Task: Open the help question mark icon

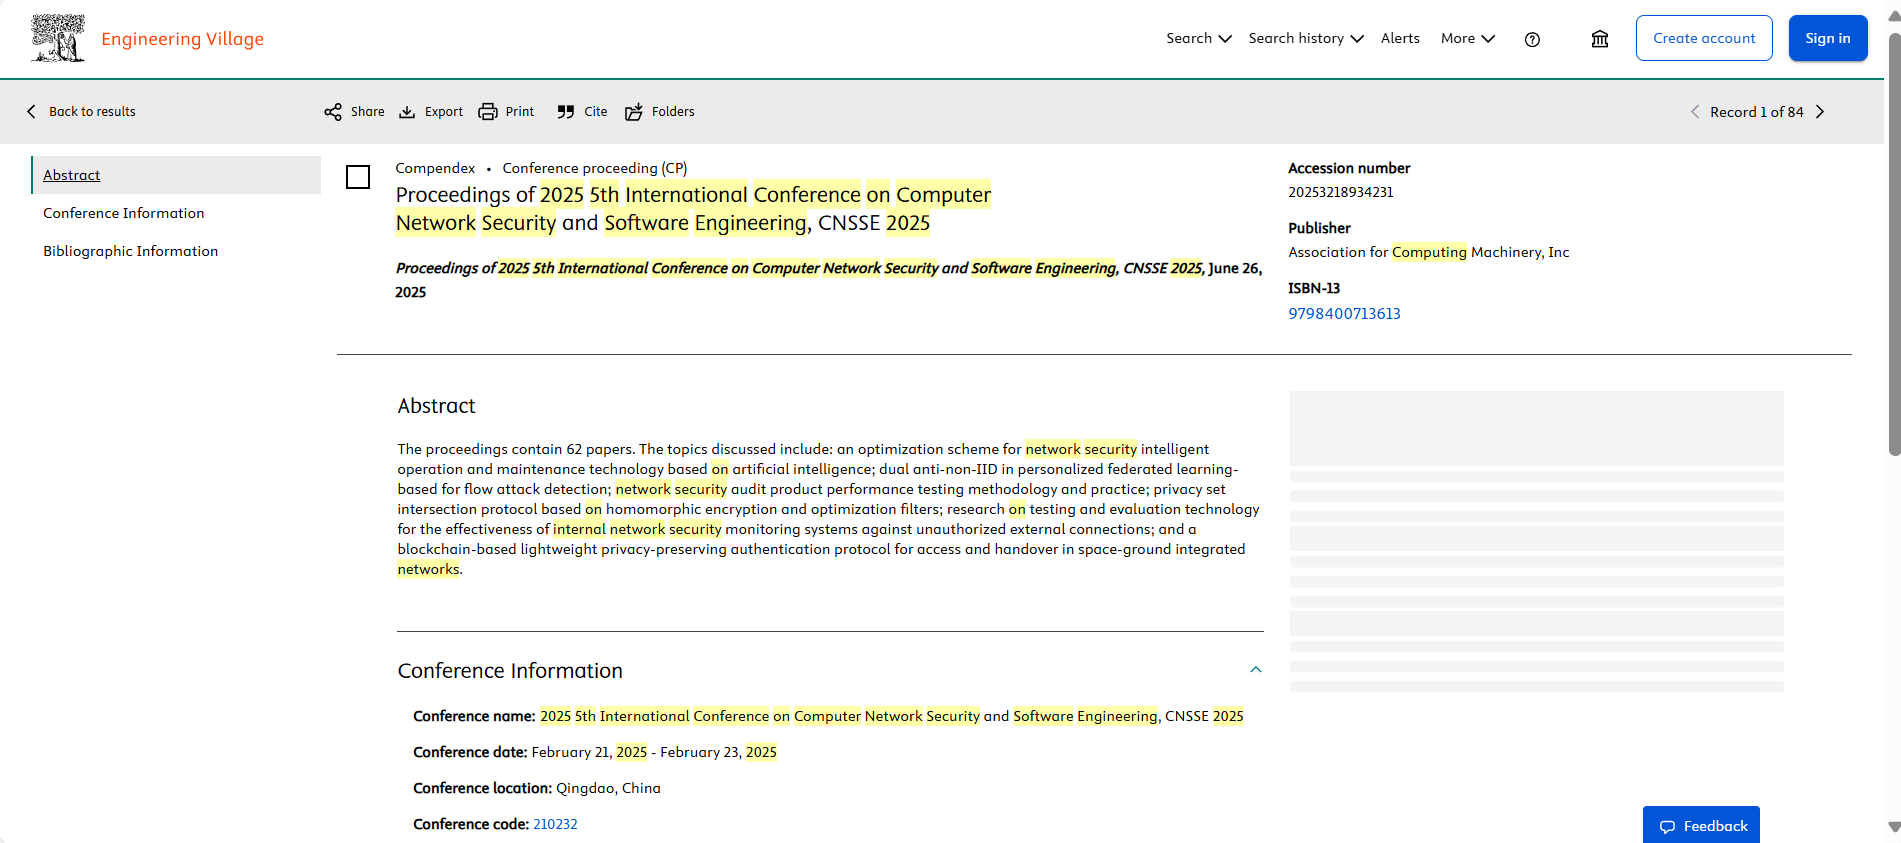Action: point(1532,39)
